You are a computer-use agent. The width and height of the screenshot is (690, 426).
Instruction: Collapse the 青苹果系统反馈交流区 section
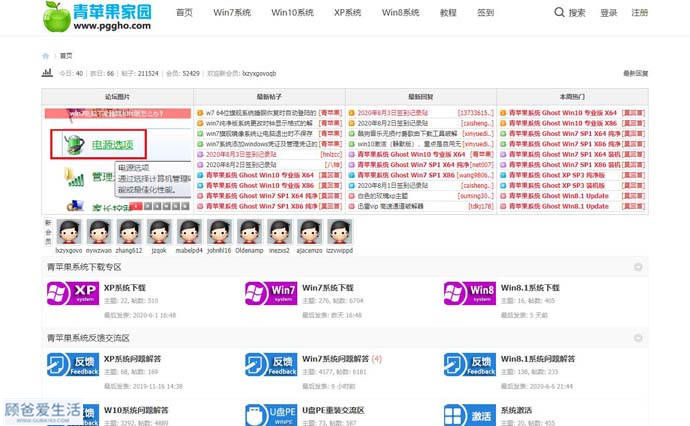(x=638, y=338)
